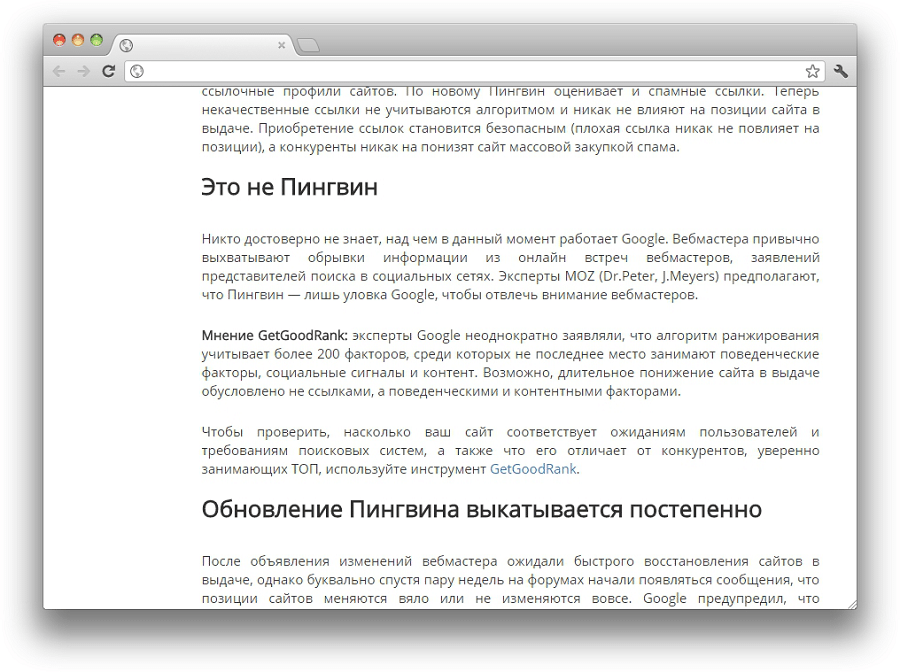Click the red close window button

point(59,40)
